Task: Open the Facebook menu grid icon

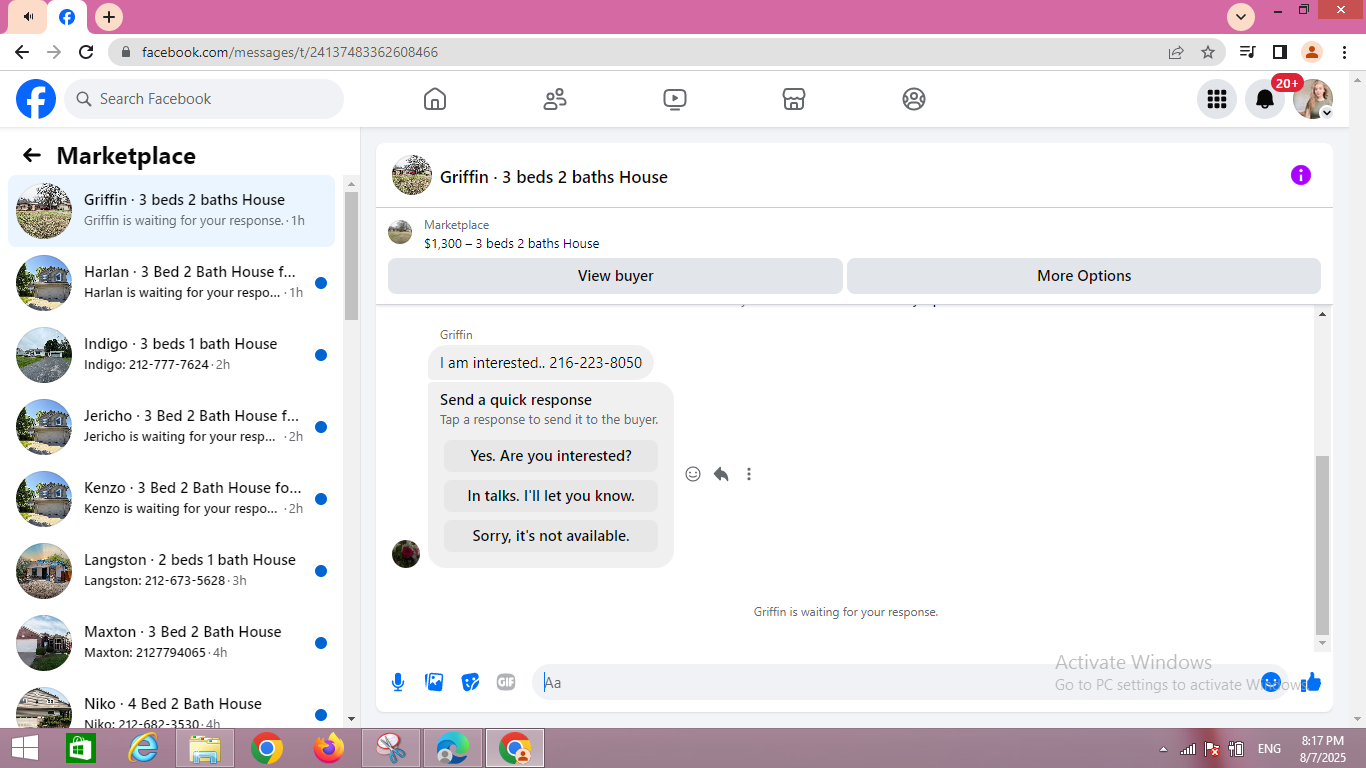Action: tap(1217, 99)
